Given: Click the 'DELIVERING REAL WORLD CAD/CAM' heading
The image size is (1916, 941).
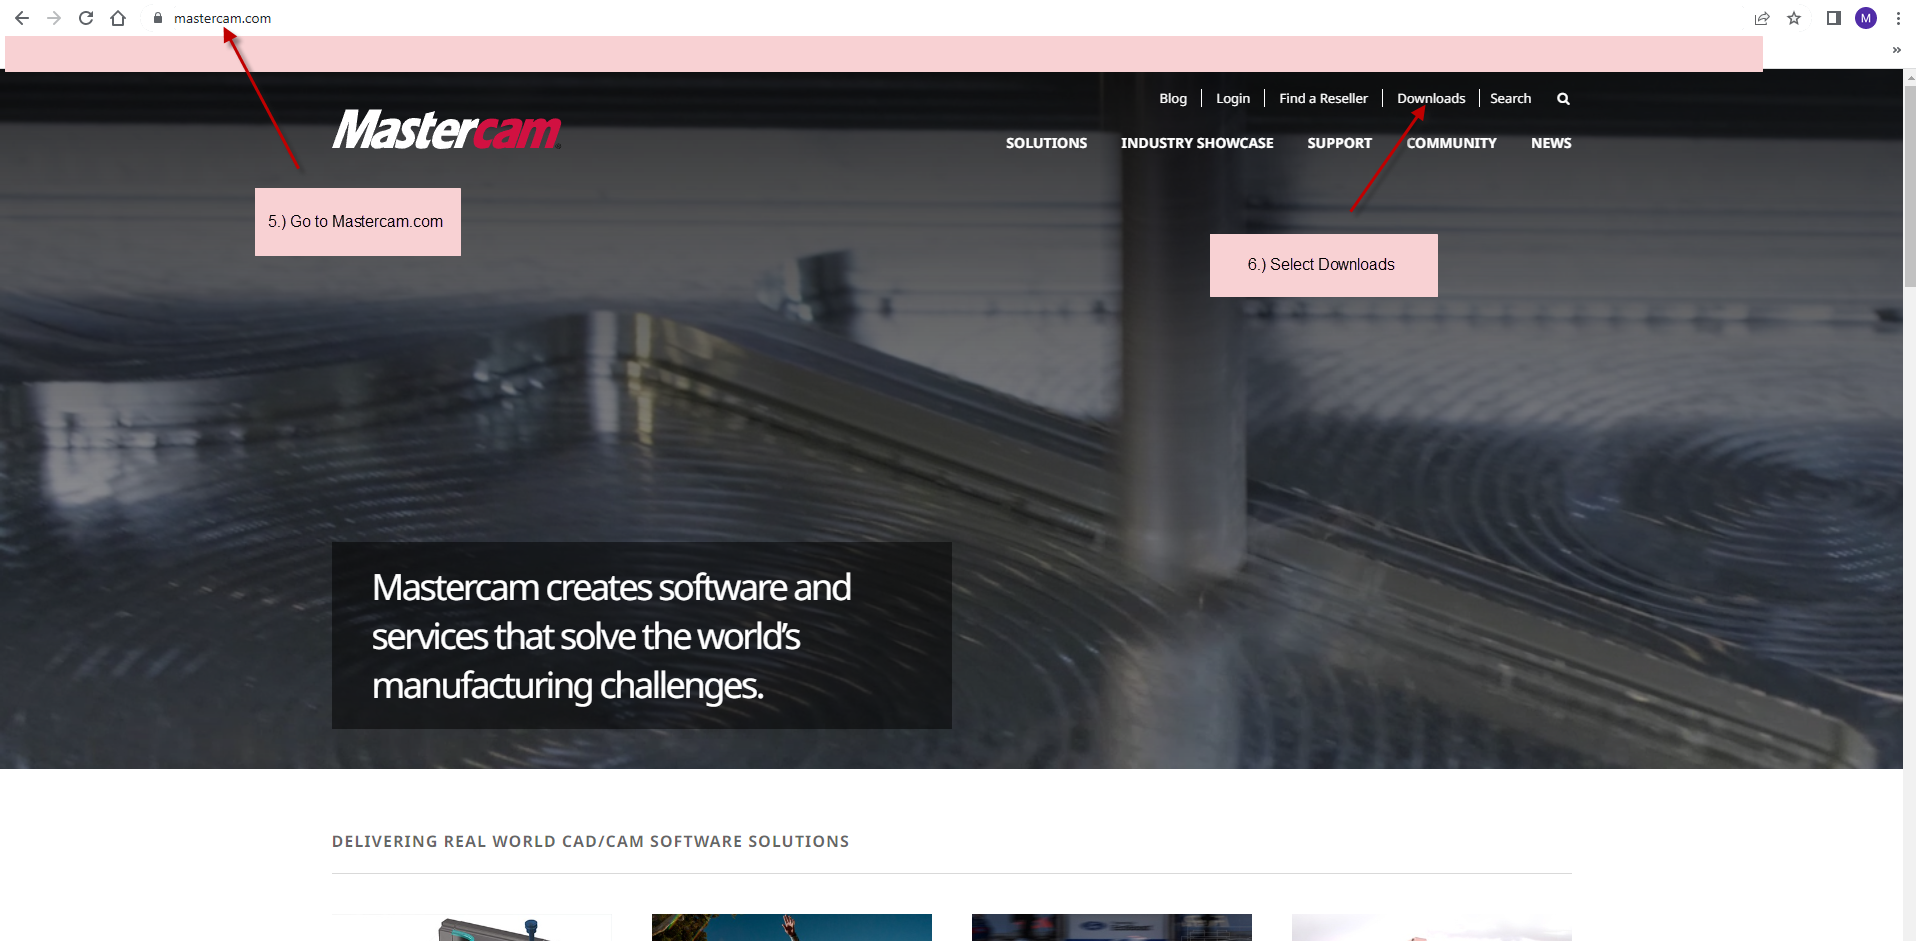Looking at the screenshot, I should [x=590, y=841].
